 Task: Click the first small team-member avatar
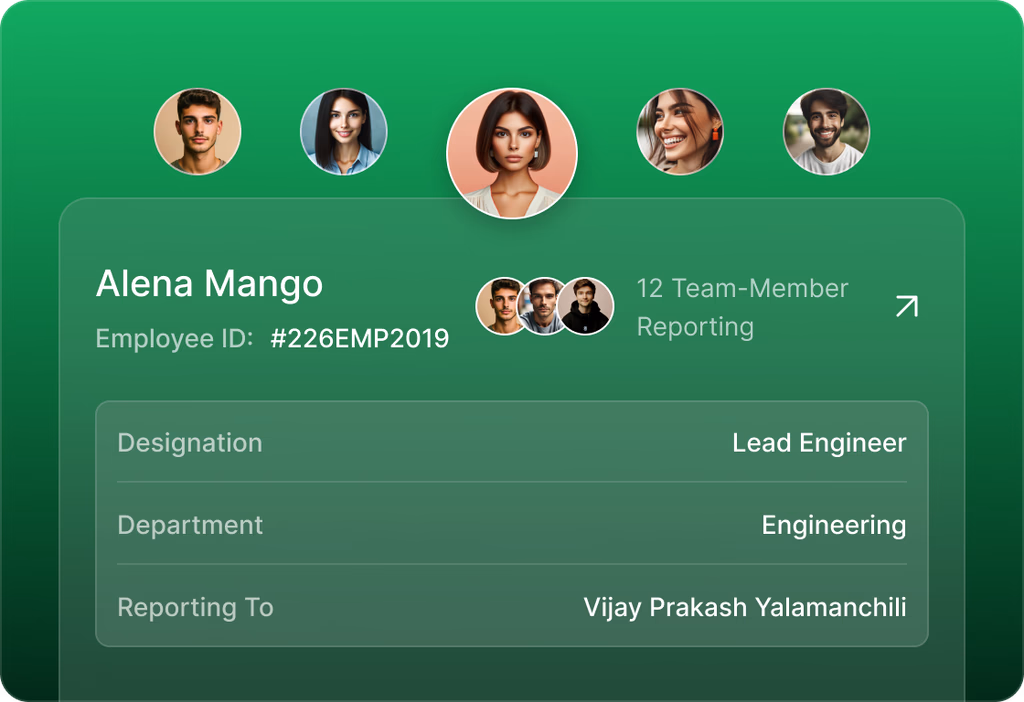point(500,306)
